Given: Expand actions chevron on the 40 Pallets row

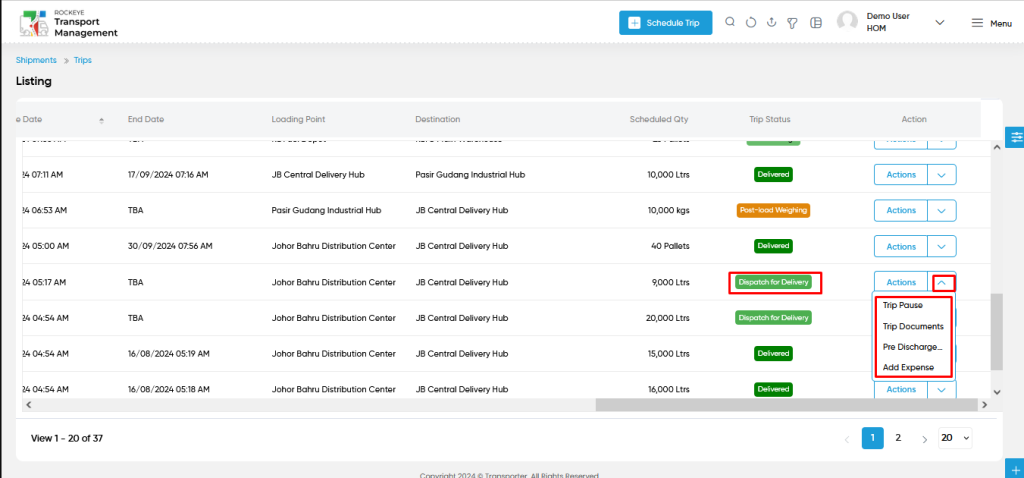Looking at the screenshot, I should (942, 247).
